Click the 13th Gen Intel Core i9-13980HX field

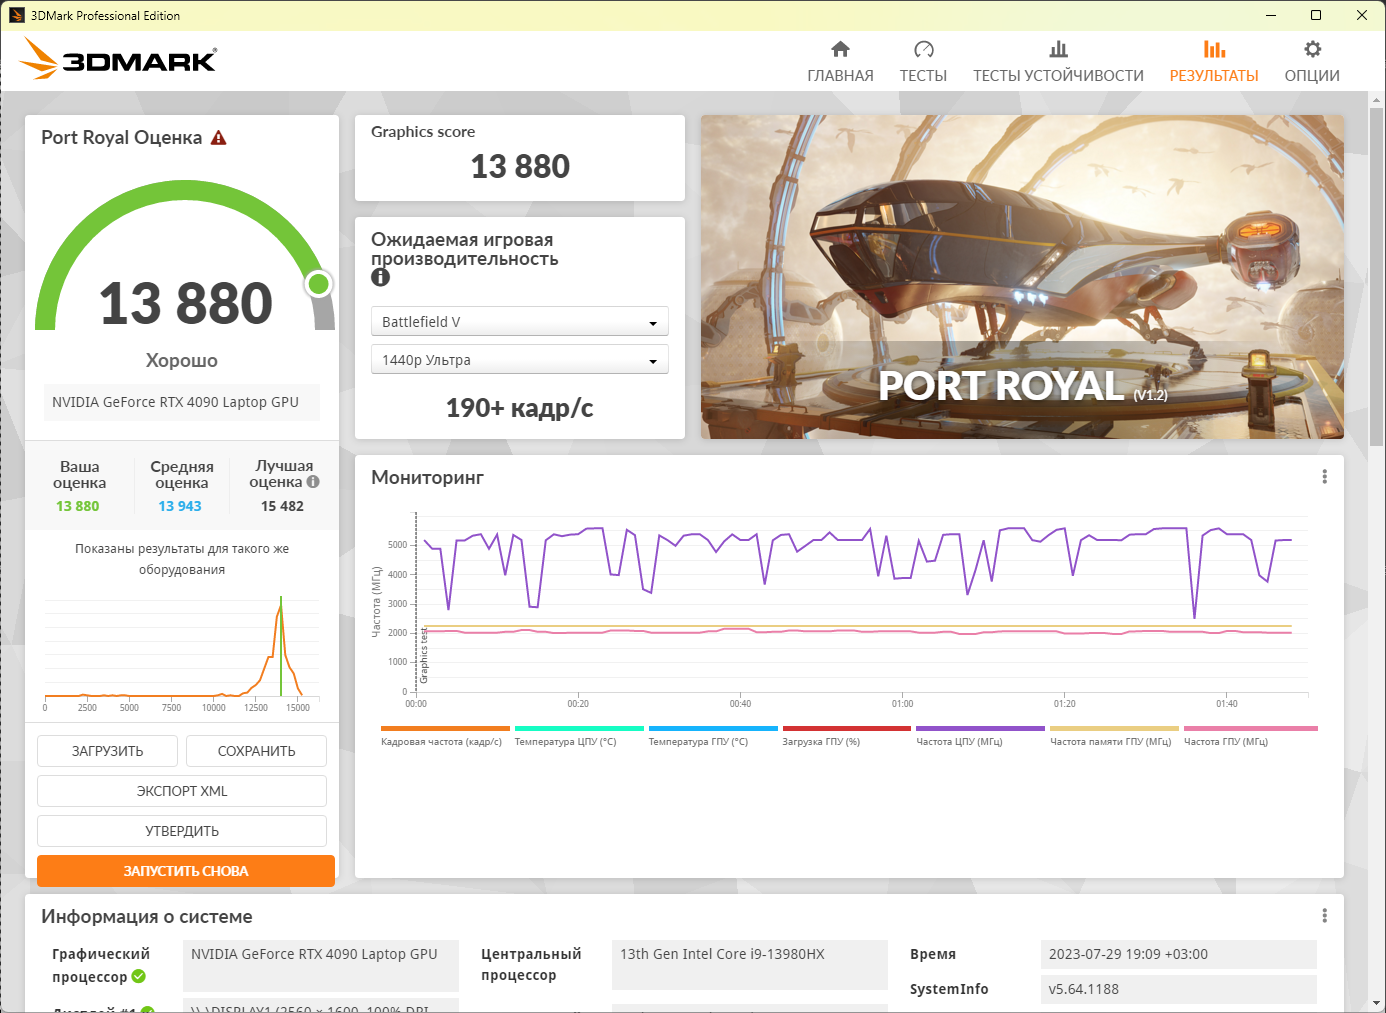750,965
